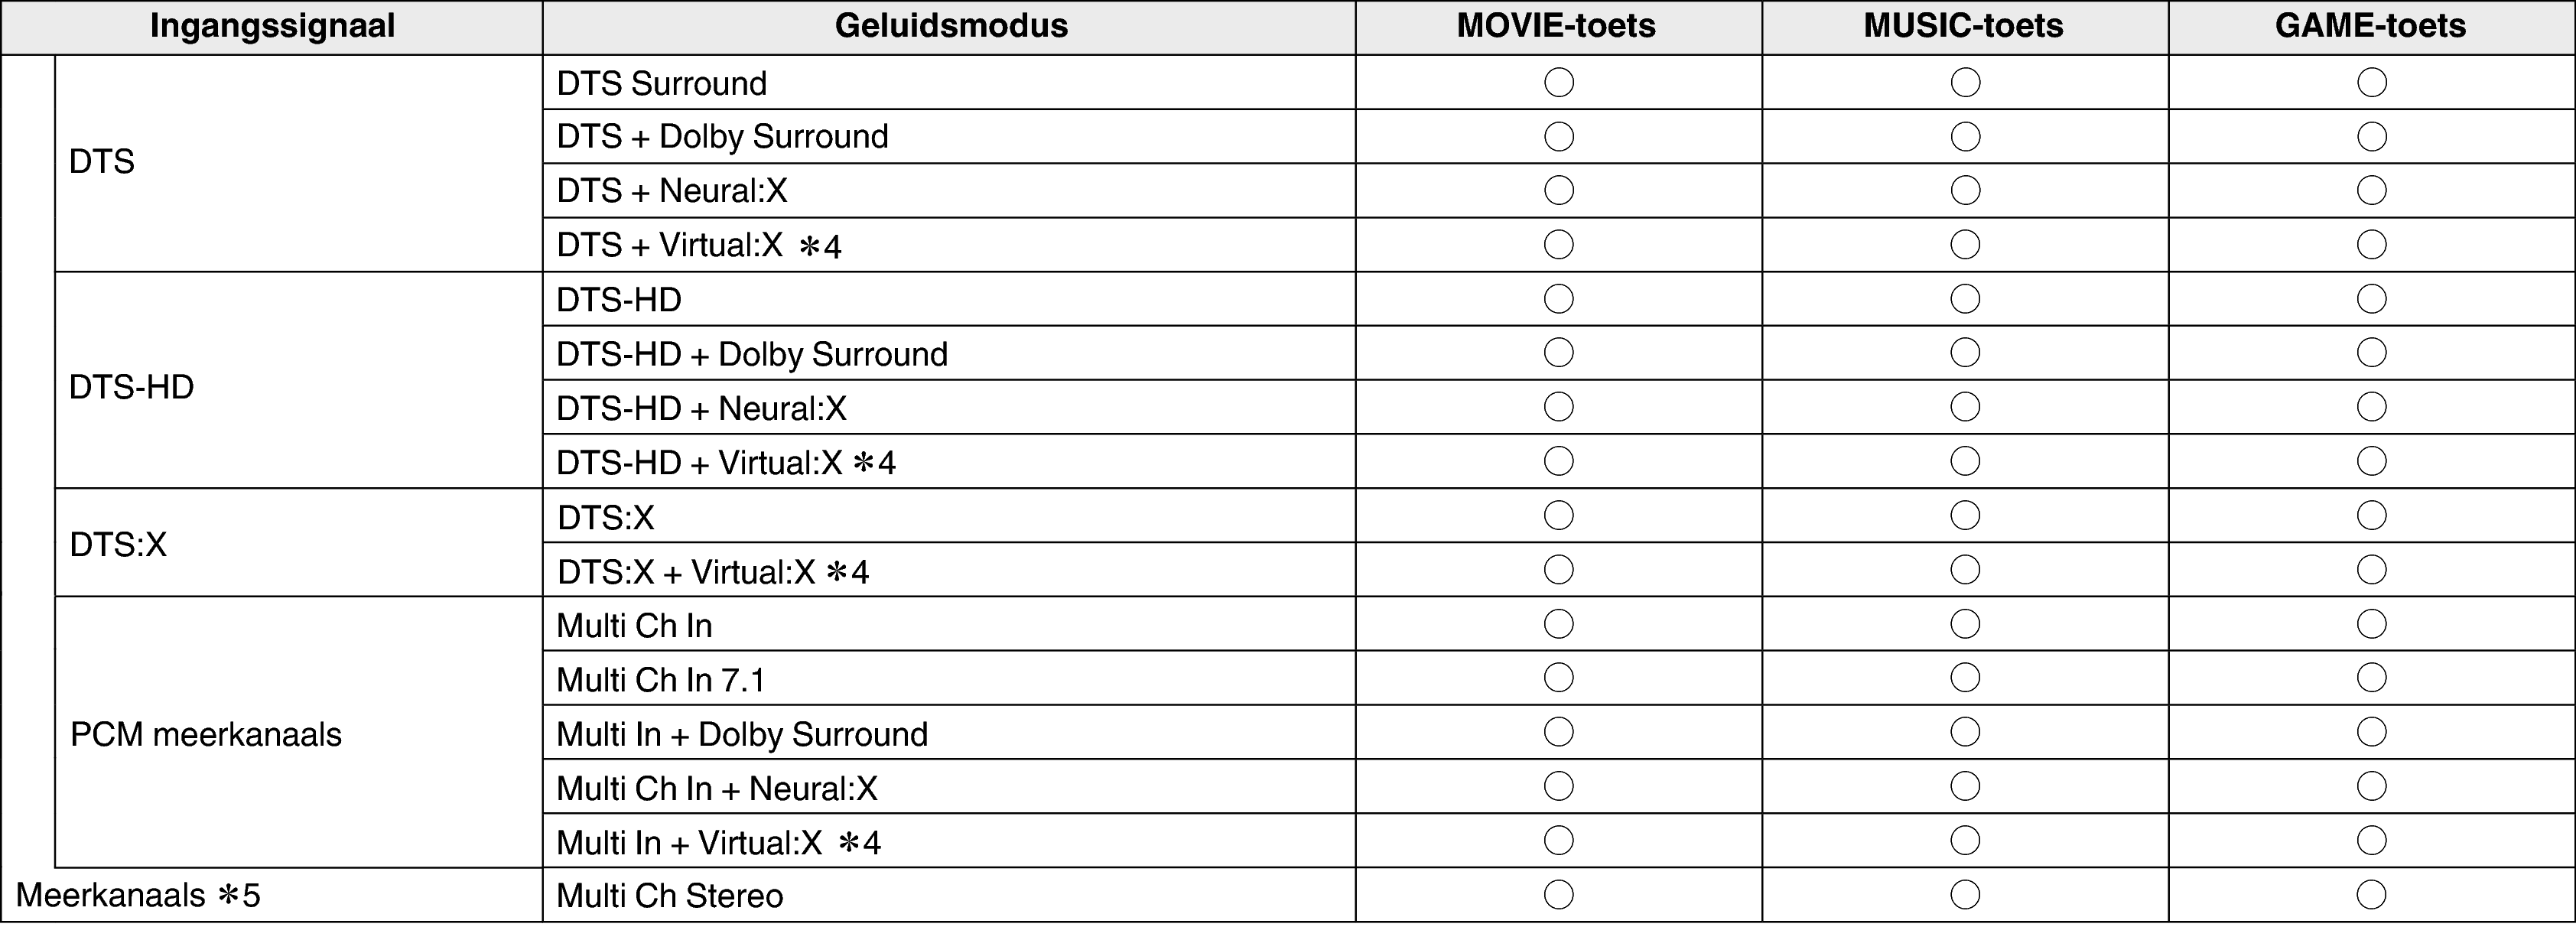Click the Multi In + Dolby Surround entry
Image resolution: width=2576 pixels, height=927 pixels.
(x=742, y=734)
